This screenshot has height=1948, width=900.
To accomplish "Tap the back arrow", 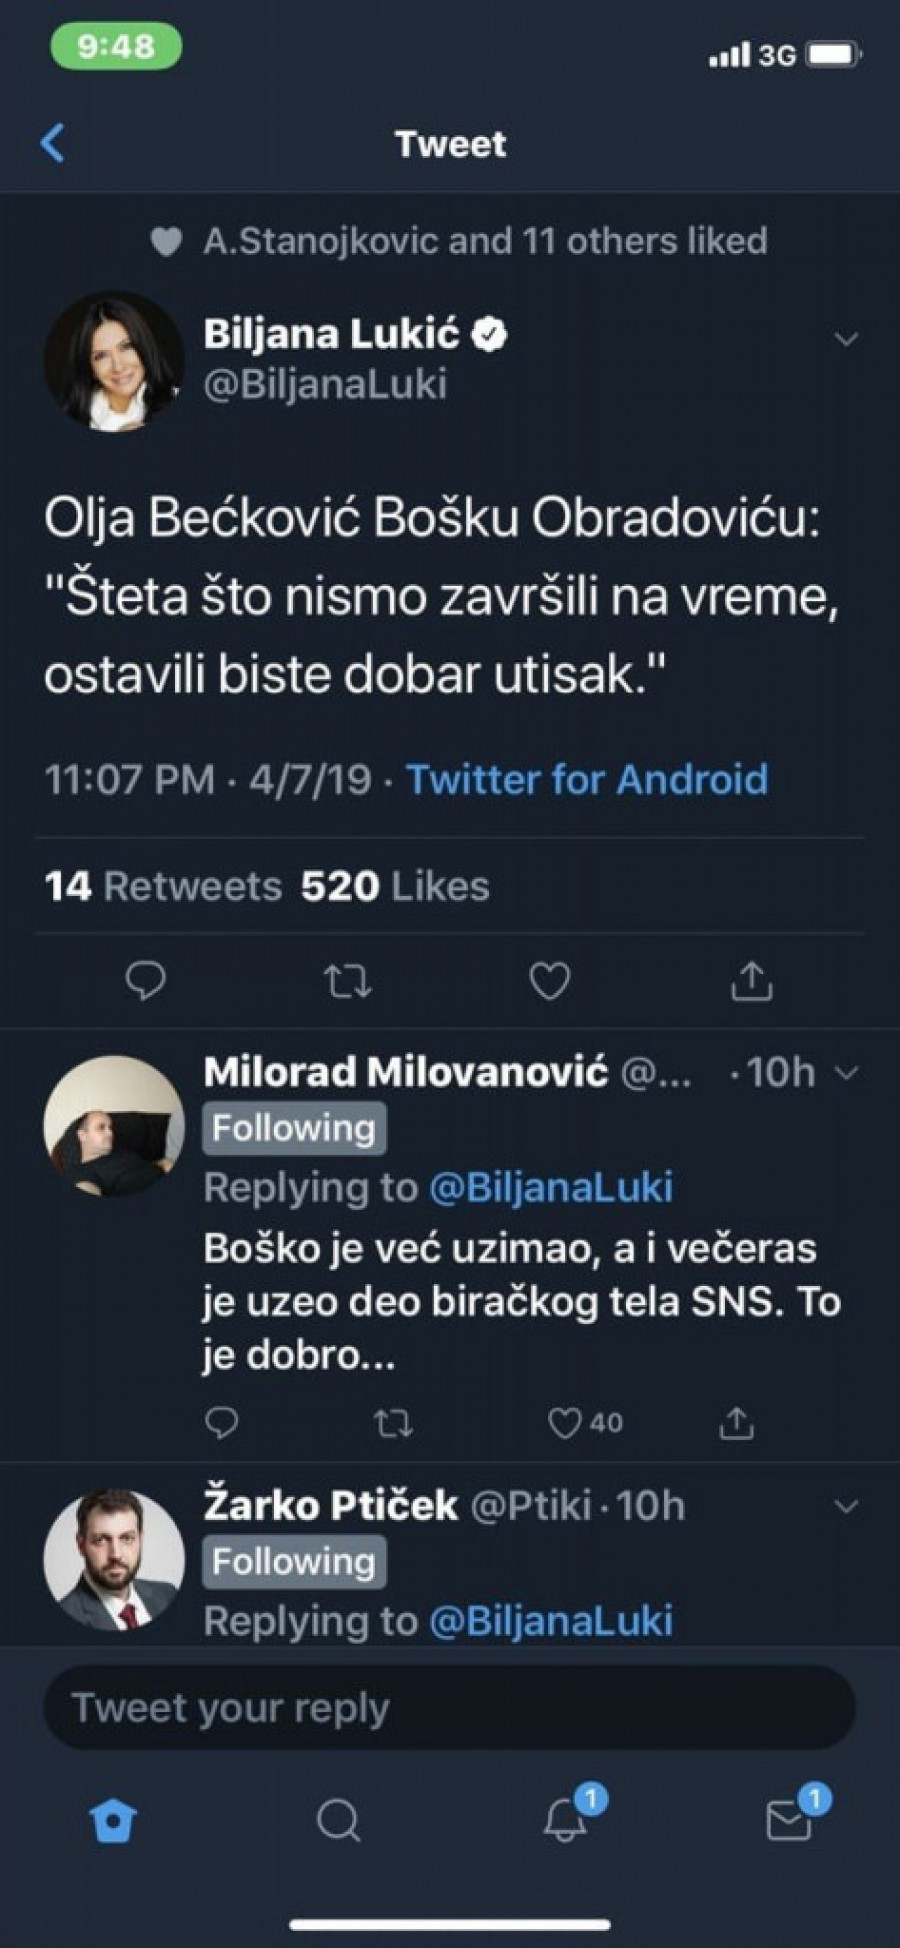I will pyautogui.click(x=54, y=143).
